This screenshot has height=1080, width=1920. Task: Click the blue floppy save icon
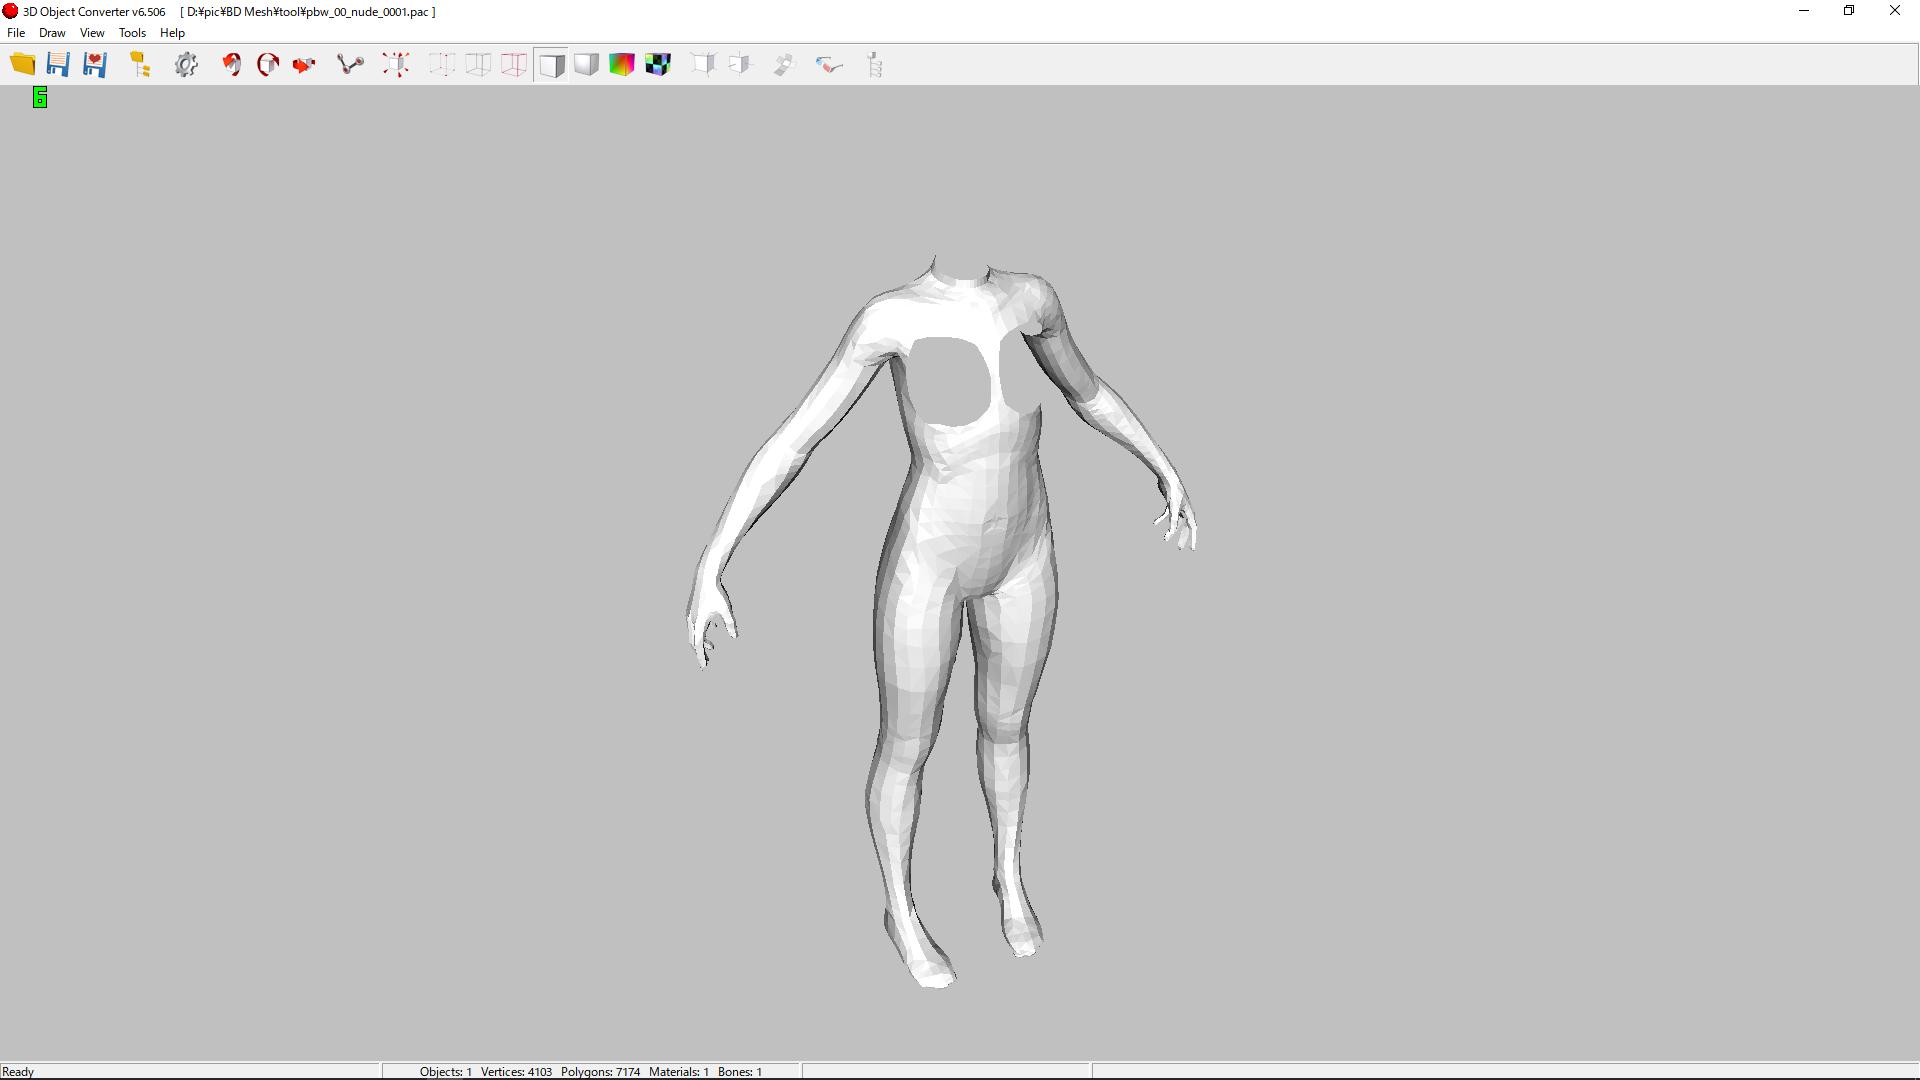[58, 65]
